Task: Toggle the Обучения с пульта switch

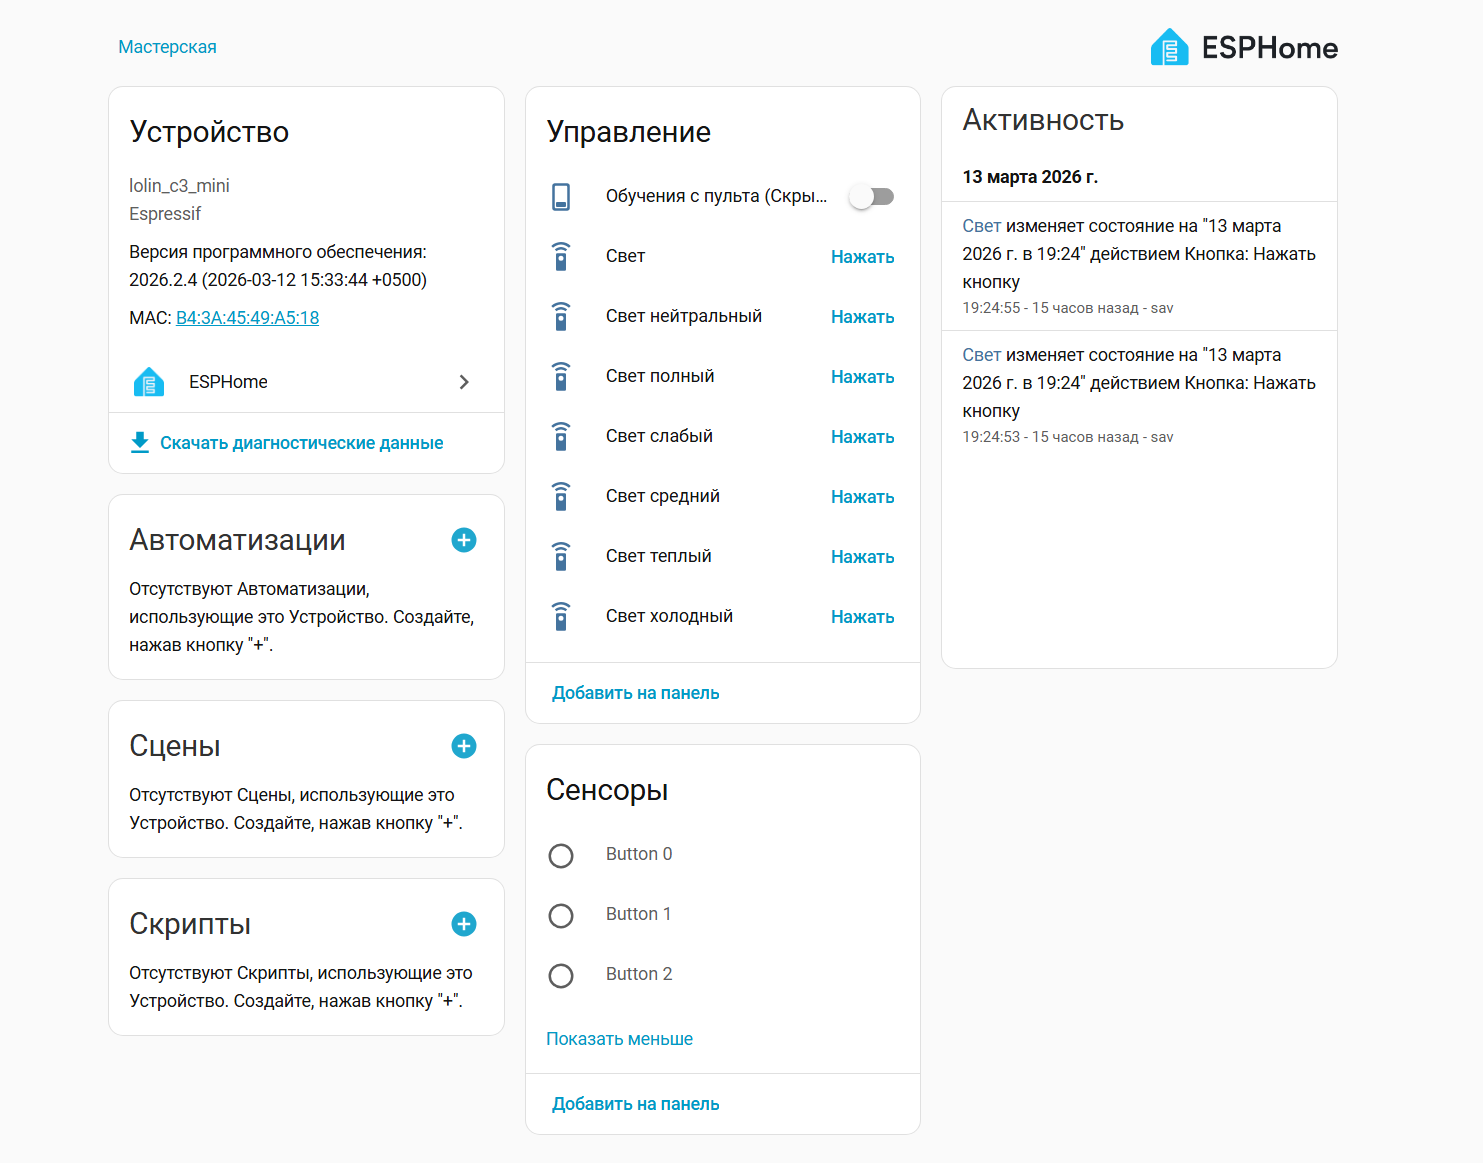Action: click(x=871, y=197)
